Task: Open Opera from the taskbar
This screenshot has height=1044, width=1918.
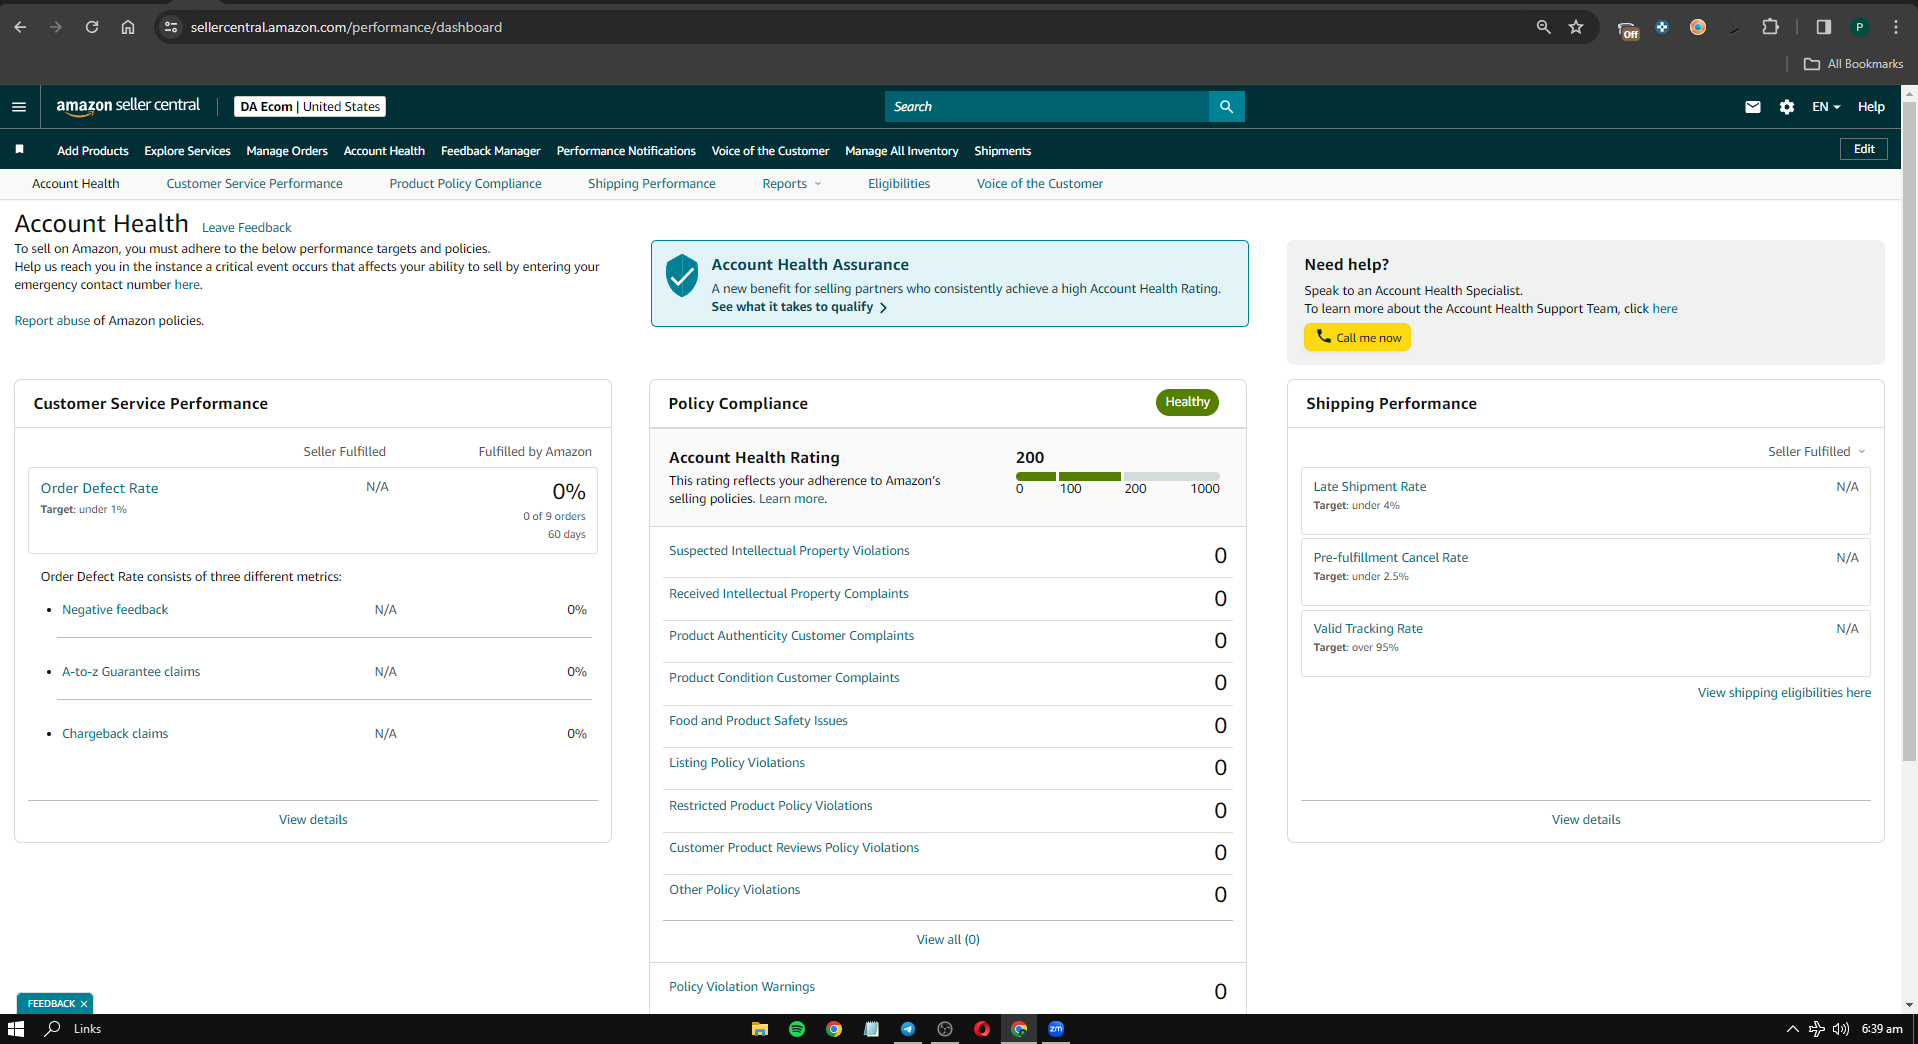Action: click(x=982, y=1029)
